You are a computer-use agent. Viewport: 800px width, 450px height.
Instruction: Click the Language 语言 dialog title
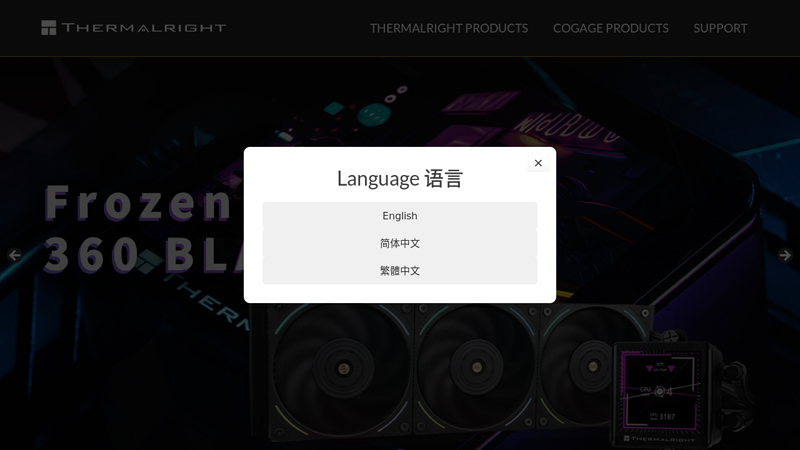[399, 179]
